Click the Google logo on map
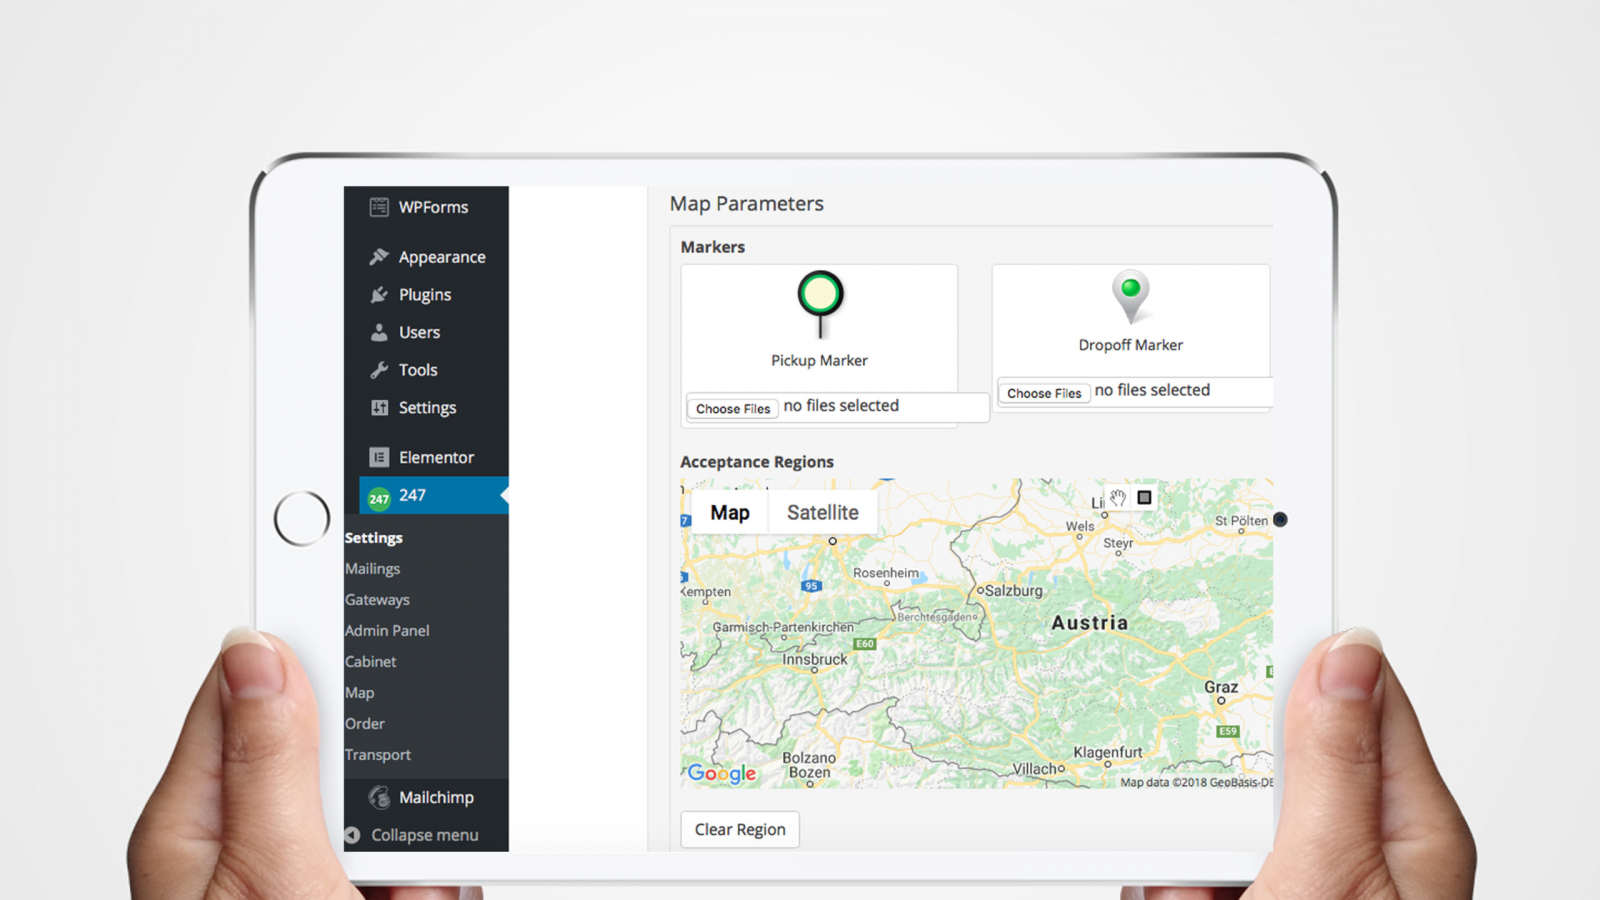The width and height of the screenshot is (1600, 900). pos(721,773)
